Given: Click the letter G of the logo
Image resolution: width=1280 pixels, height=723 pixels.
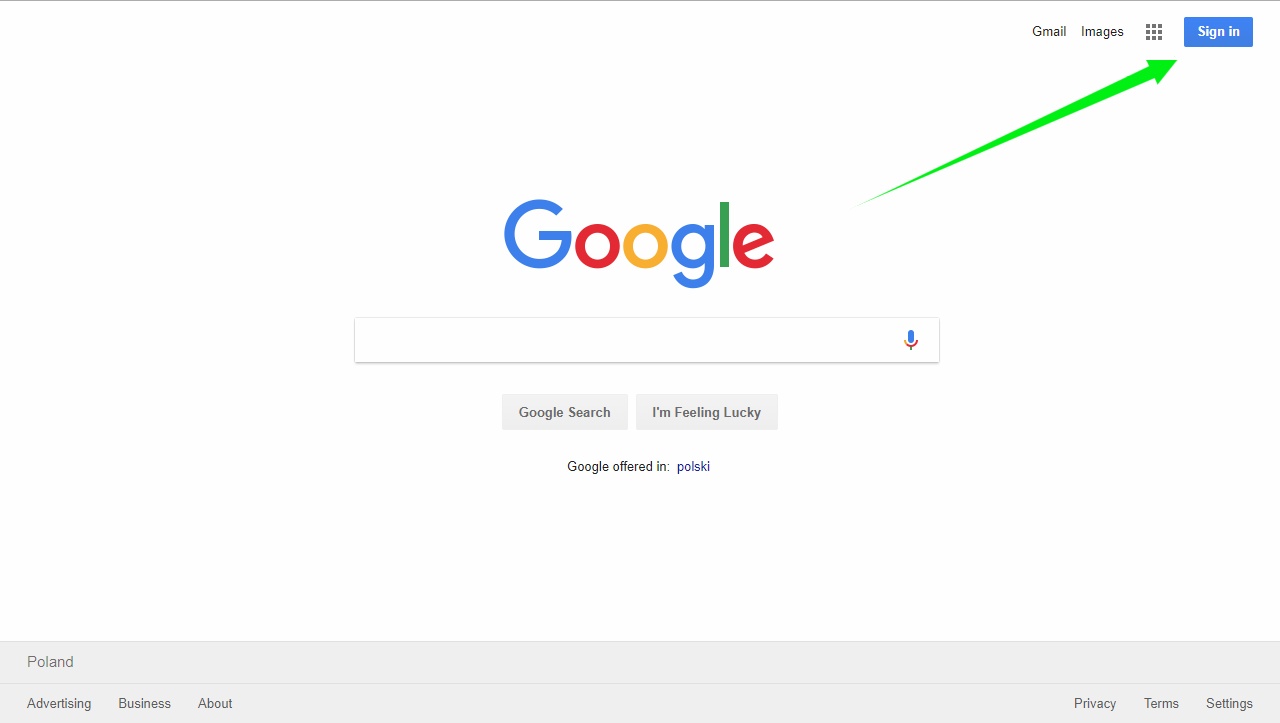Looking at the screenshot, I should click(538, 234).
